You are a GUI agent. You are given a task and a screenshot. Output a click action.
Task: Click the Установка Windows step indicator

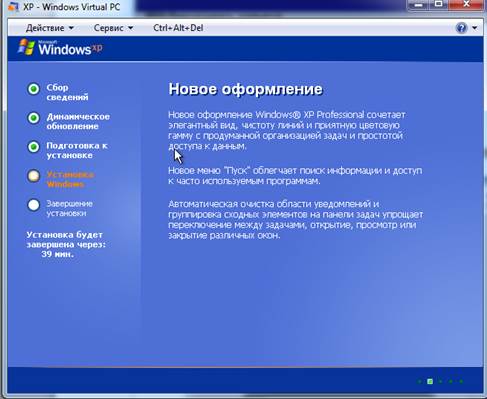tap(33, 176)
